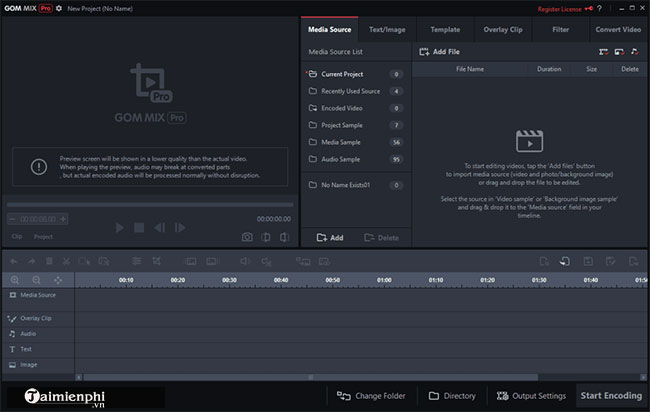Open settings gear next to GOM Mix logo
The width and height of the screenshot is (650, 412).
pyautogui.click(x=59, y=8)
